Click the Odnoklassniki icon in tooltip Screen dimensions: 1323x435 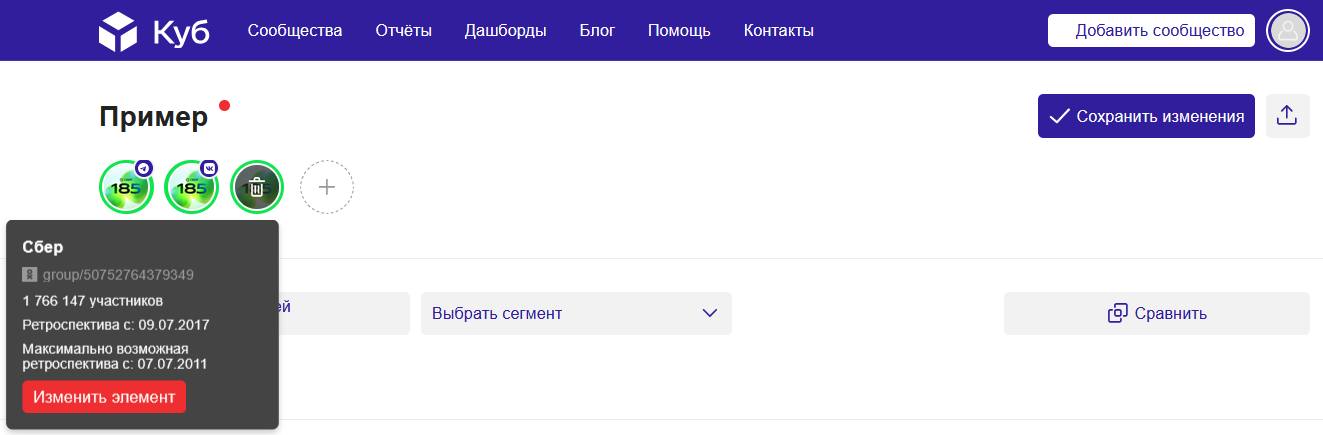(x=29, y=274)
